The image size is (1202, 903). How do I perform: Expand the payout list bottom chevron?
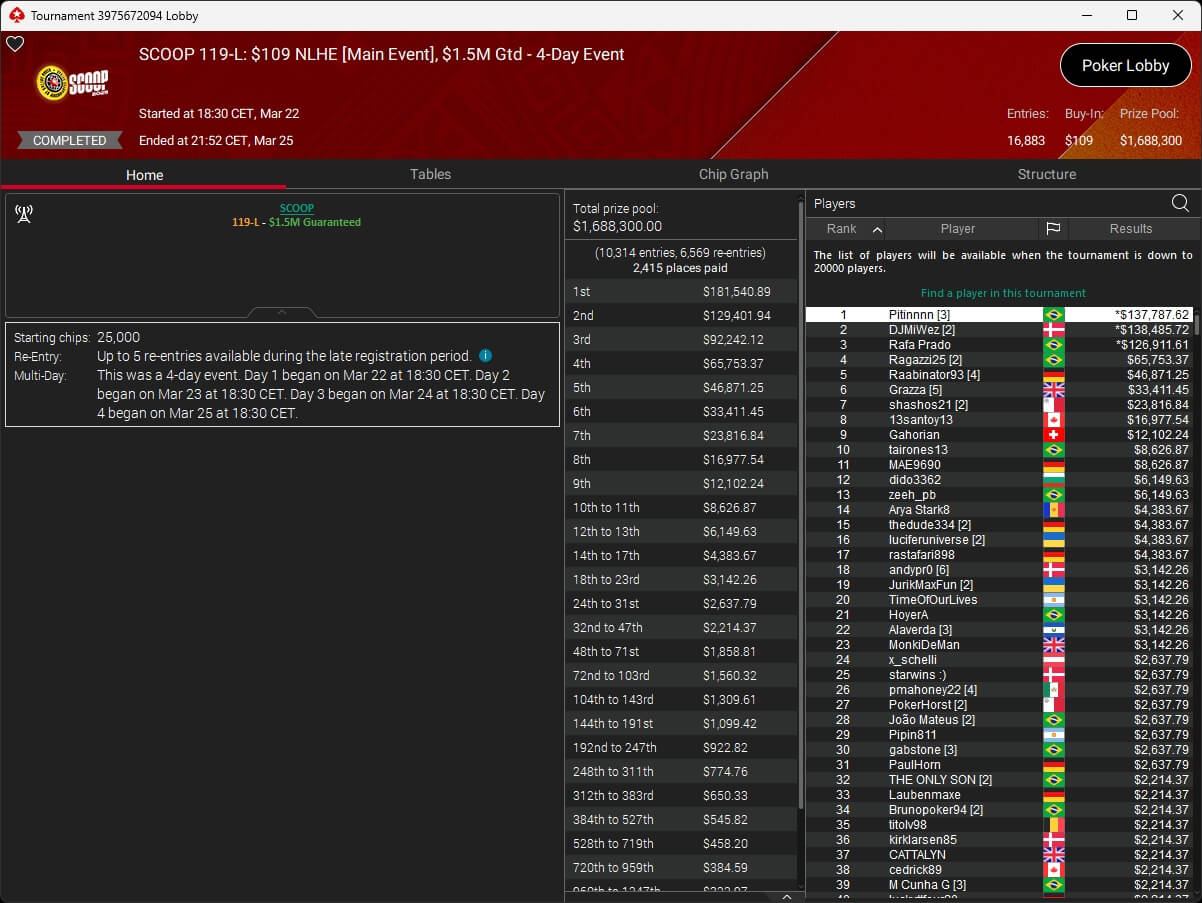point(786,897)
